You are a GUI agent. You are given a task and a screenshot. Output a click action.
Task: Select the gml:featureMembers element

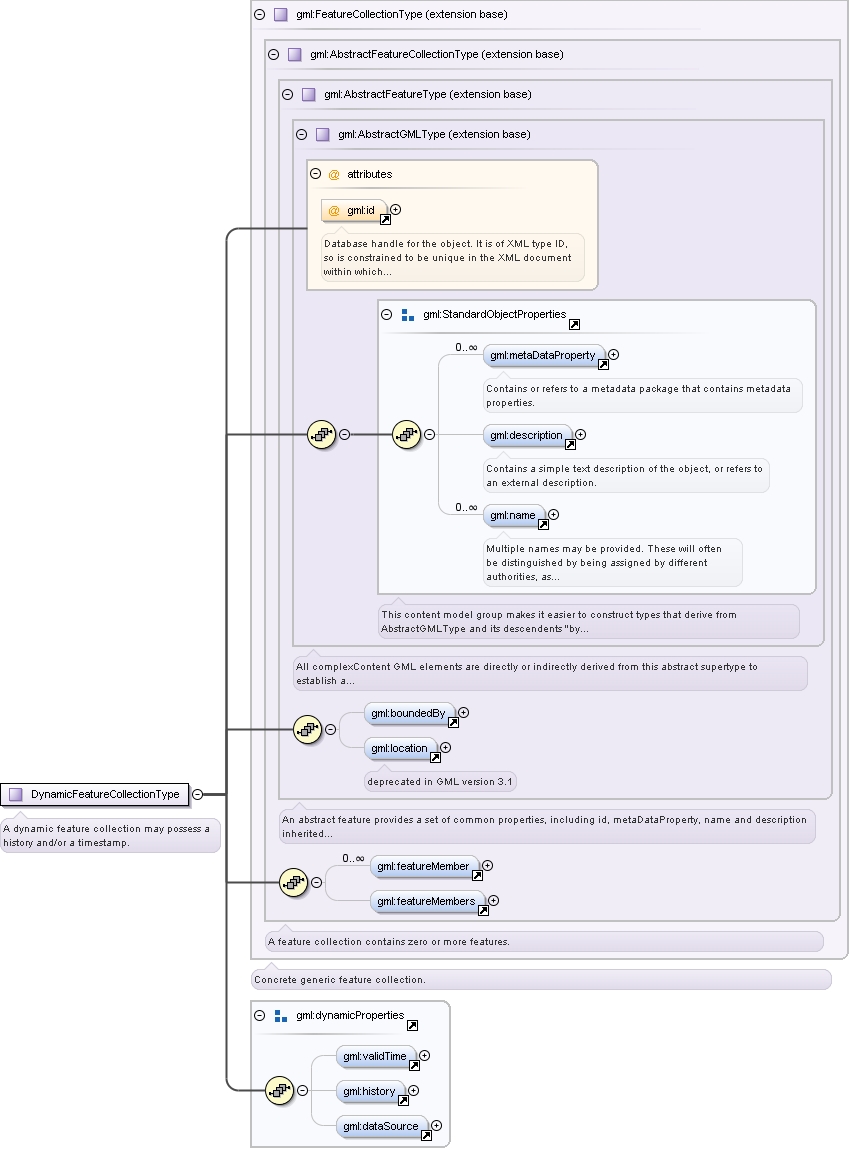tap(427, 901)
